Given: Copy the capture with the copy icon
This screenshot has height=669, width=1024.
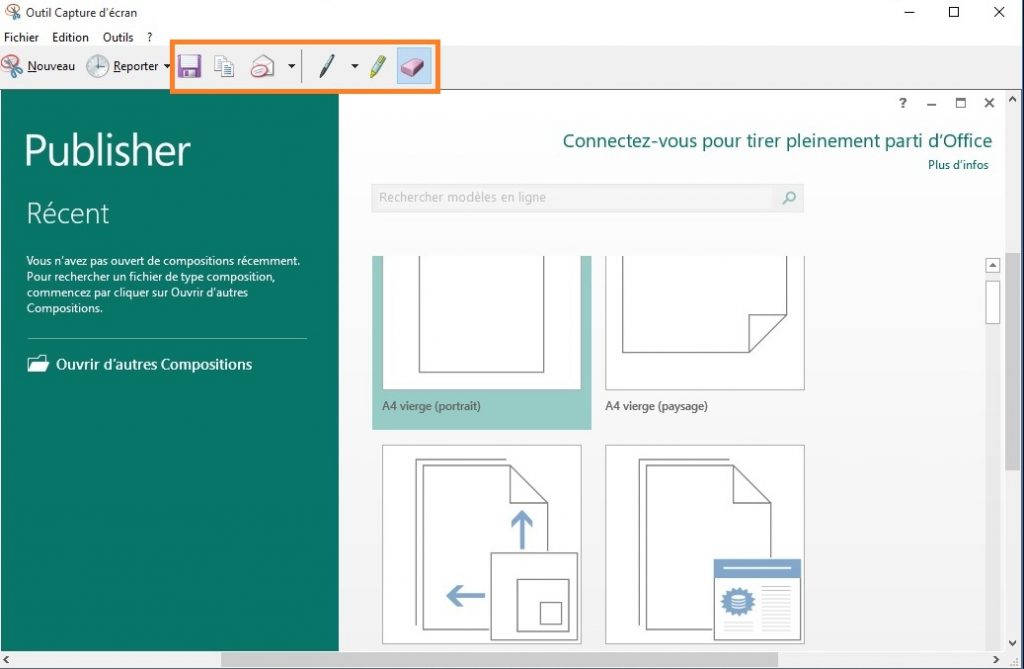Looking at the screenshot, I should (224, 66).
